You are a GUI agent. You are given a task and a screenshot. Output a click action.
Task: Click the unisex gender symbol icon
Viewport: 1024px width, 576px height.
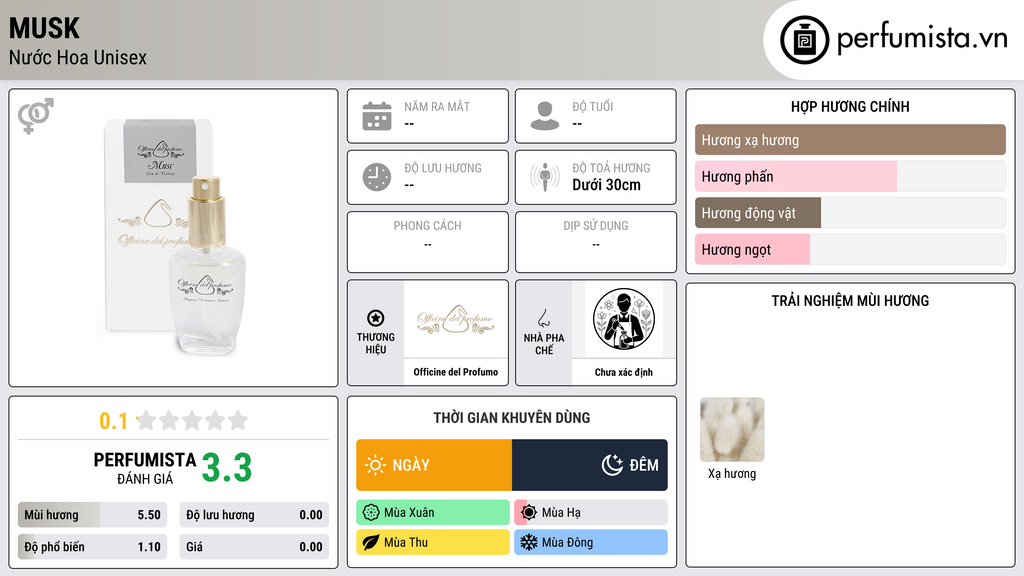point(36,116)
